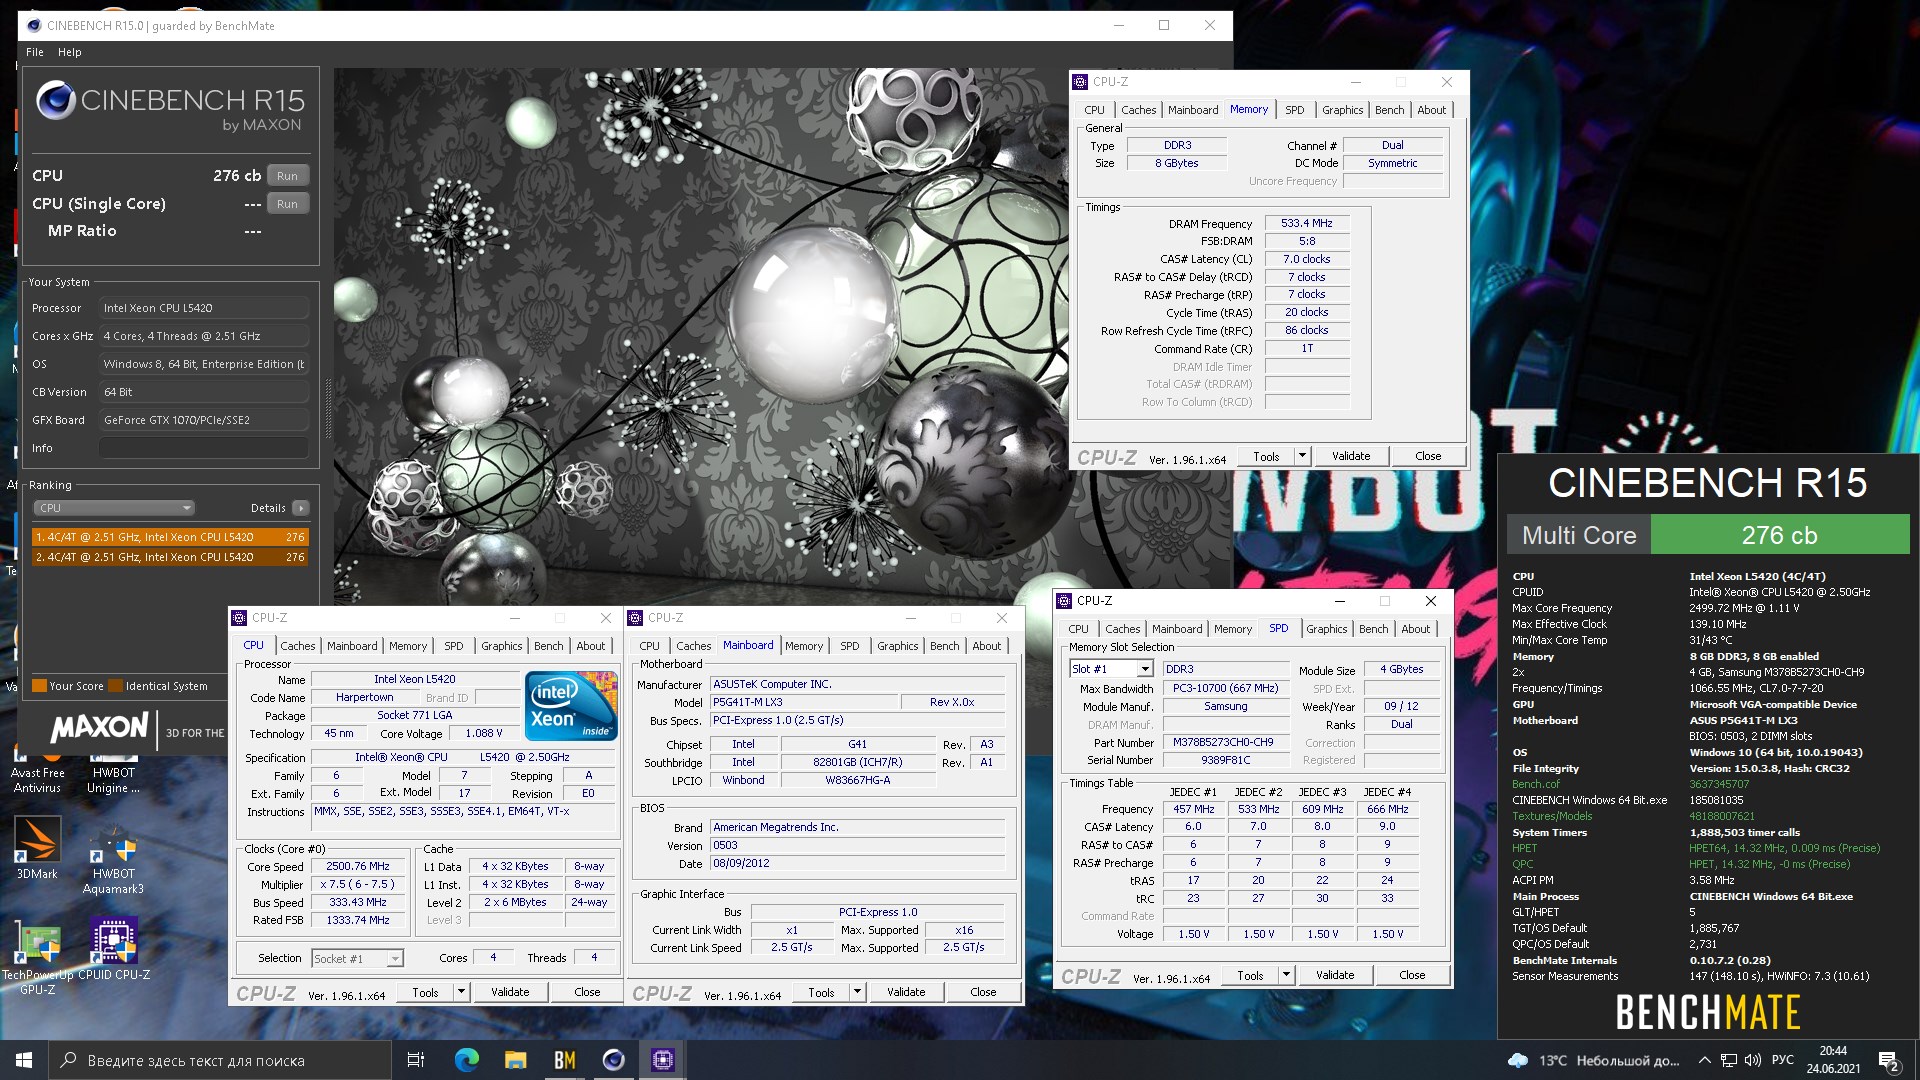The height and width of the screenshot is (1080, 1920).
Task: Expand Tools arrow in Mainboard window
Action: point(857,992)
